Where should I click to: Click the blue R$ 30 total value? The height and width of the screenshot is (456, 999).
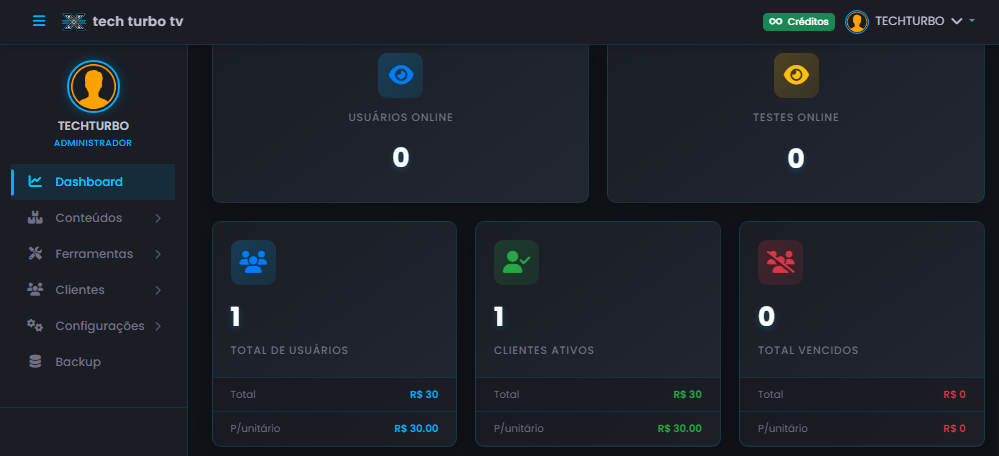(424, 395)
